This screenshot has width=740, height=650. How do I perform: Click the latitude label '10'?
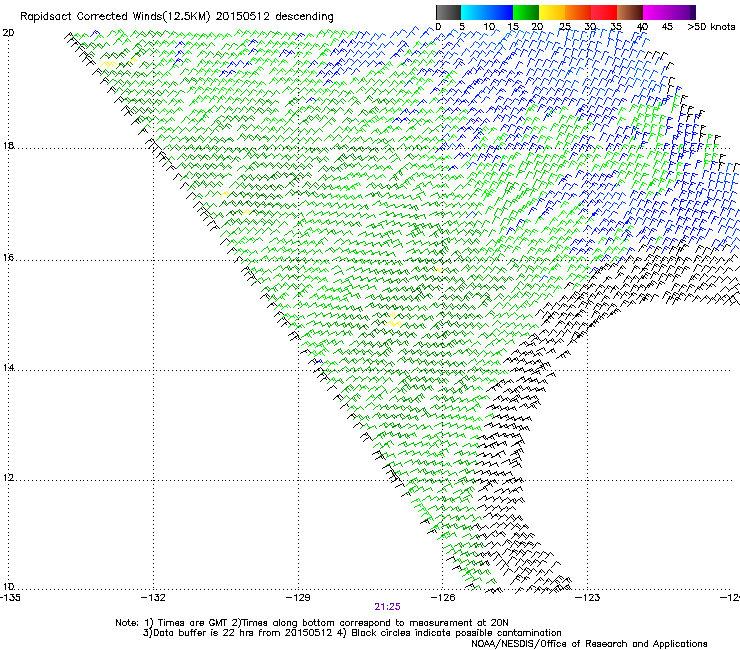tap(8, 586)
